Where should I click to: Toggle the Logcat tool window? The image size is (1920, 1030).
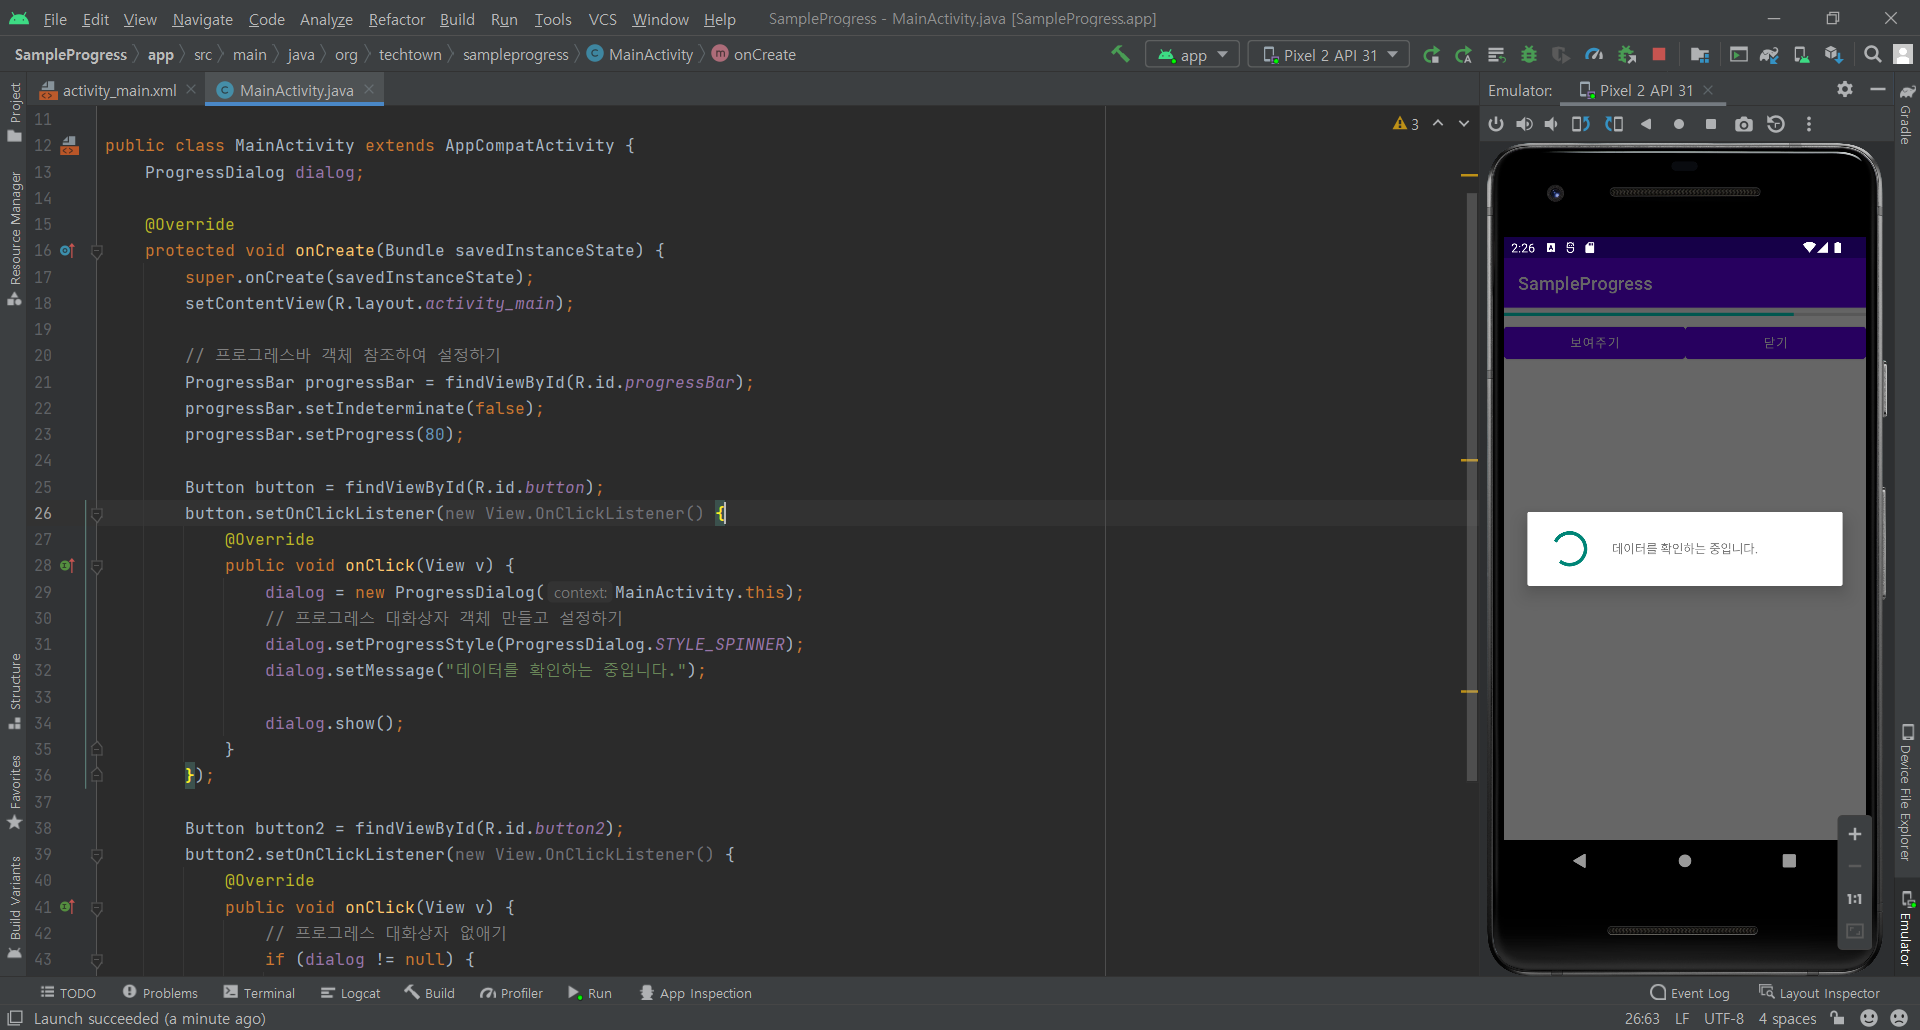[x=350, y=993]
